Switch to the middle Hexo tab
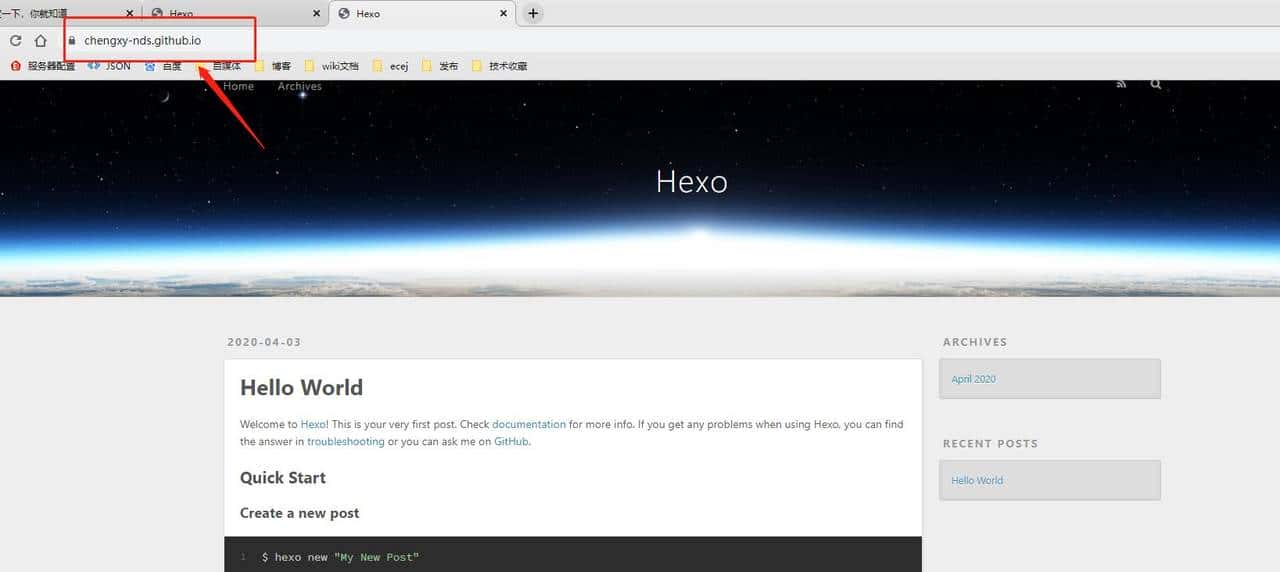 [x=236, y=13]
